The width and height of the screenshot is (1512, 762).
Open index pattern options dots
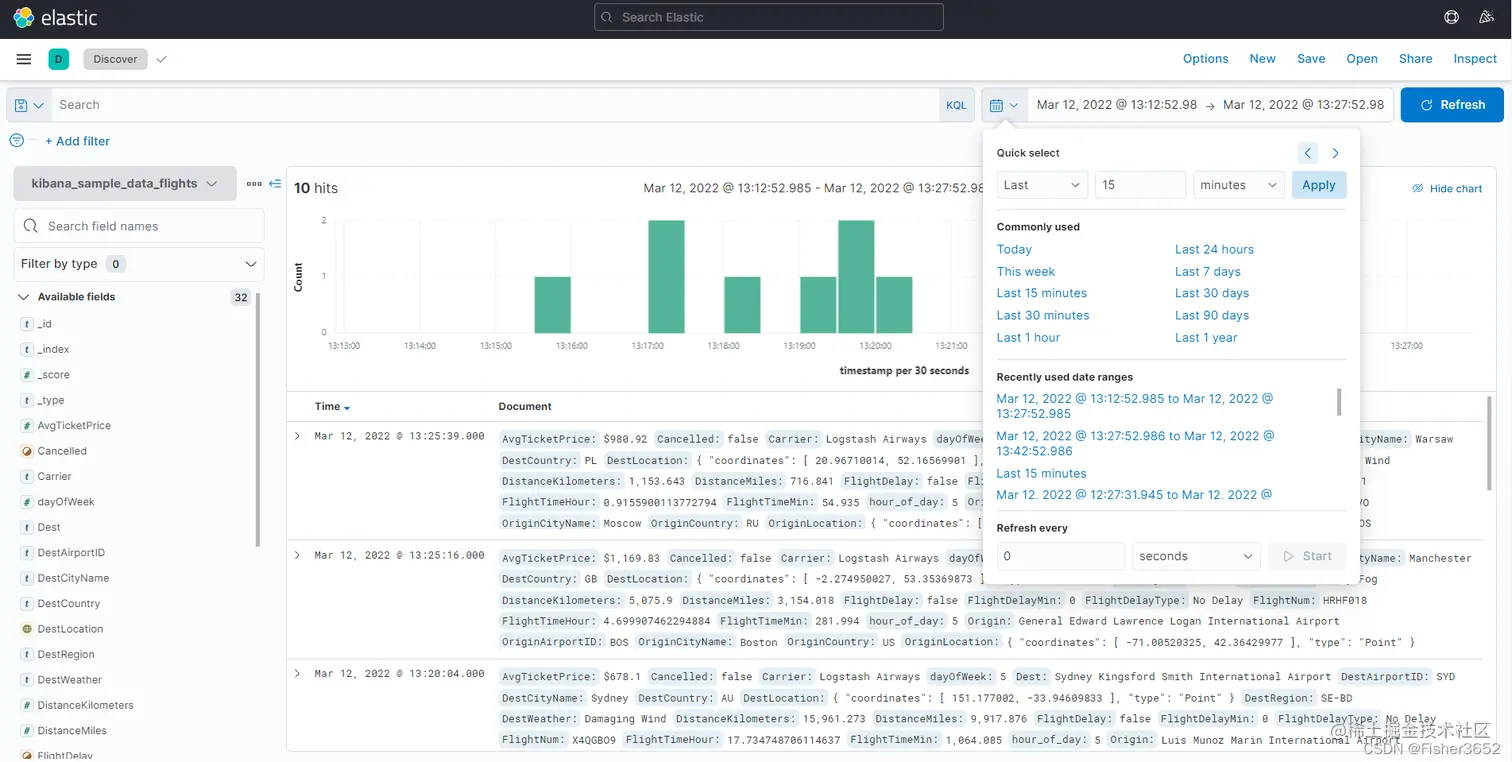pos(254,184)
